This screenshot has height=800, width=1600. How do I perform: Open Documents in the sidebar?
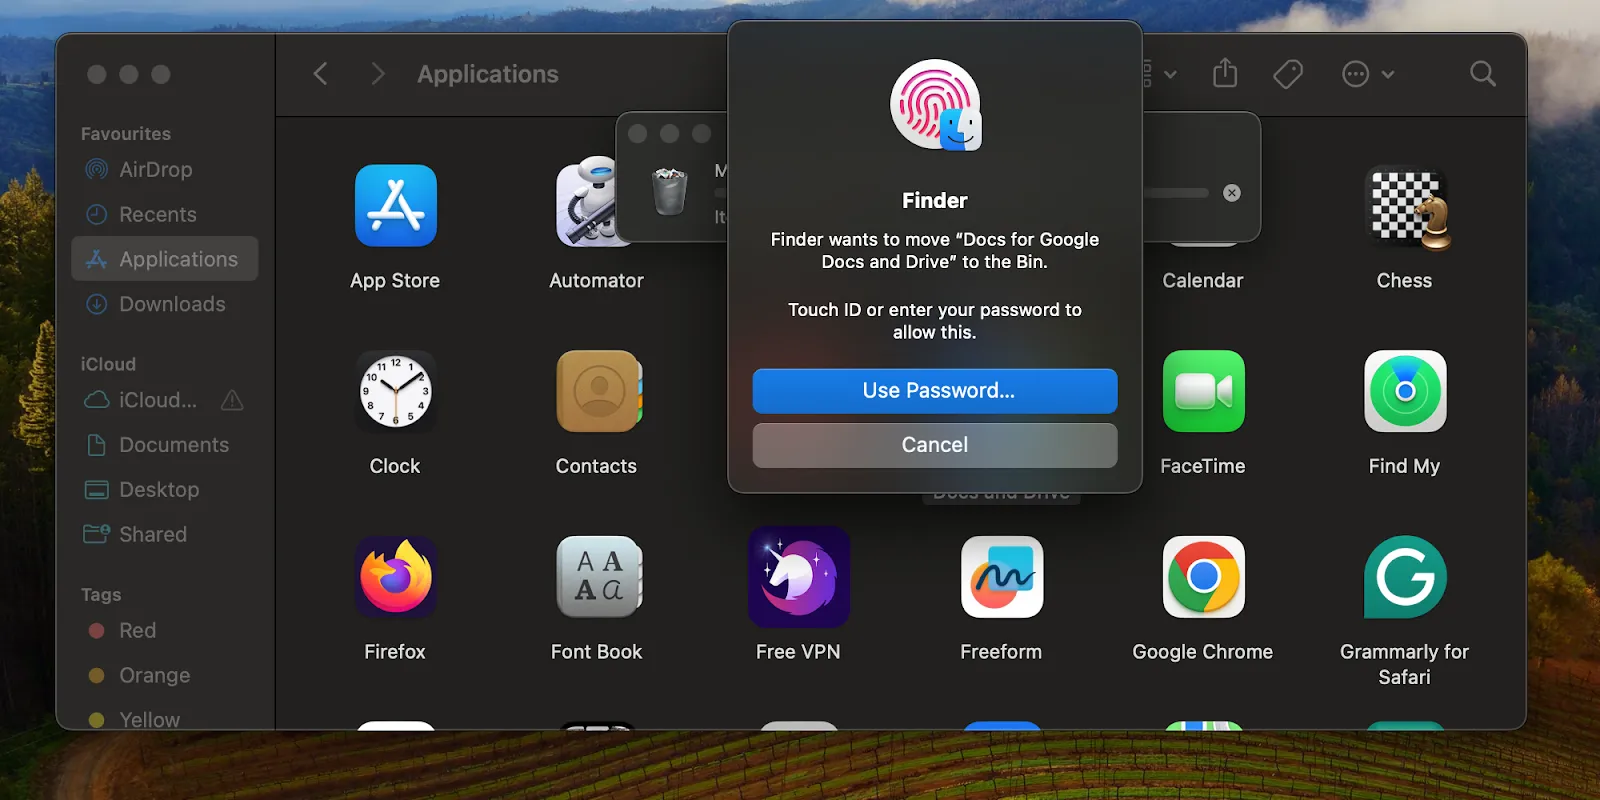tap(165, 445)
